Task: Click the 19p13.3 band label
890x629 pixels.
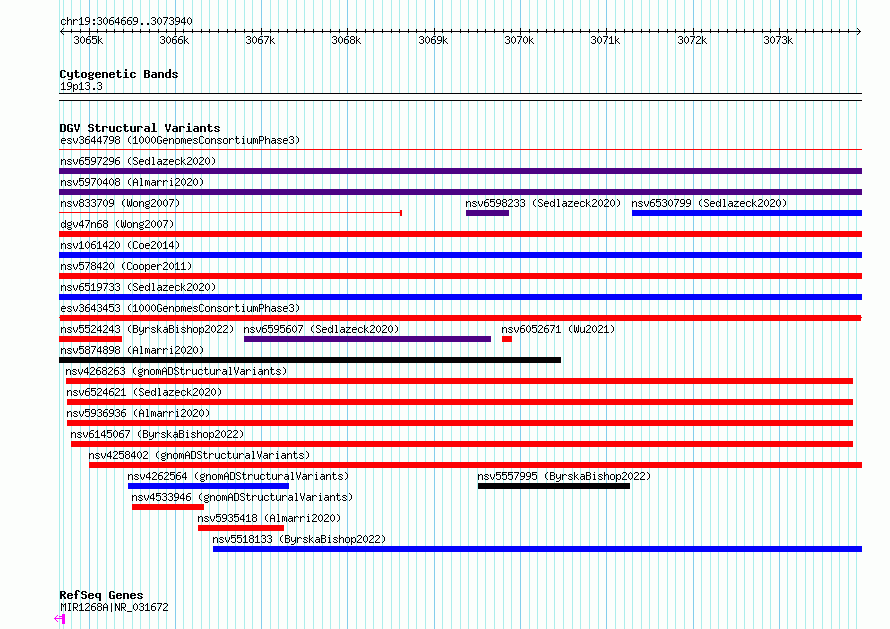Action: coord(81,86)
